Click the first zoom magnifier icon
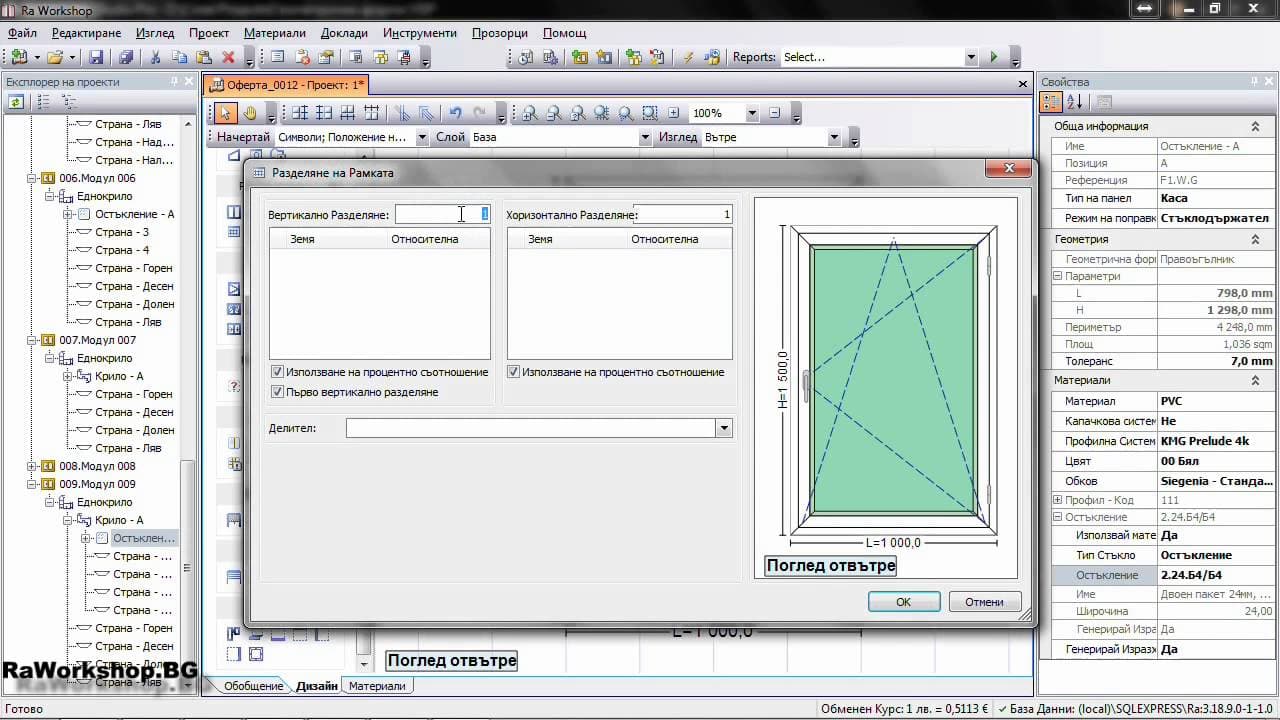1280x720 pixels. (x=529, y=113)
